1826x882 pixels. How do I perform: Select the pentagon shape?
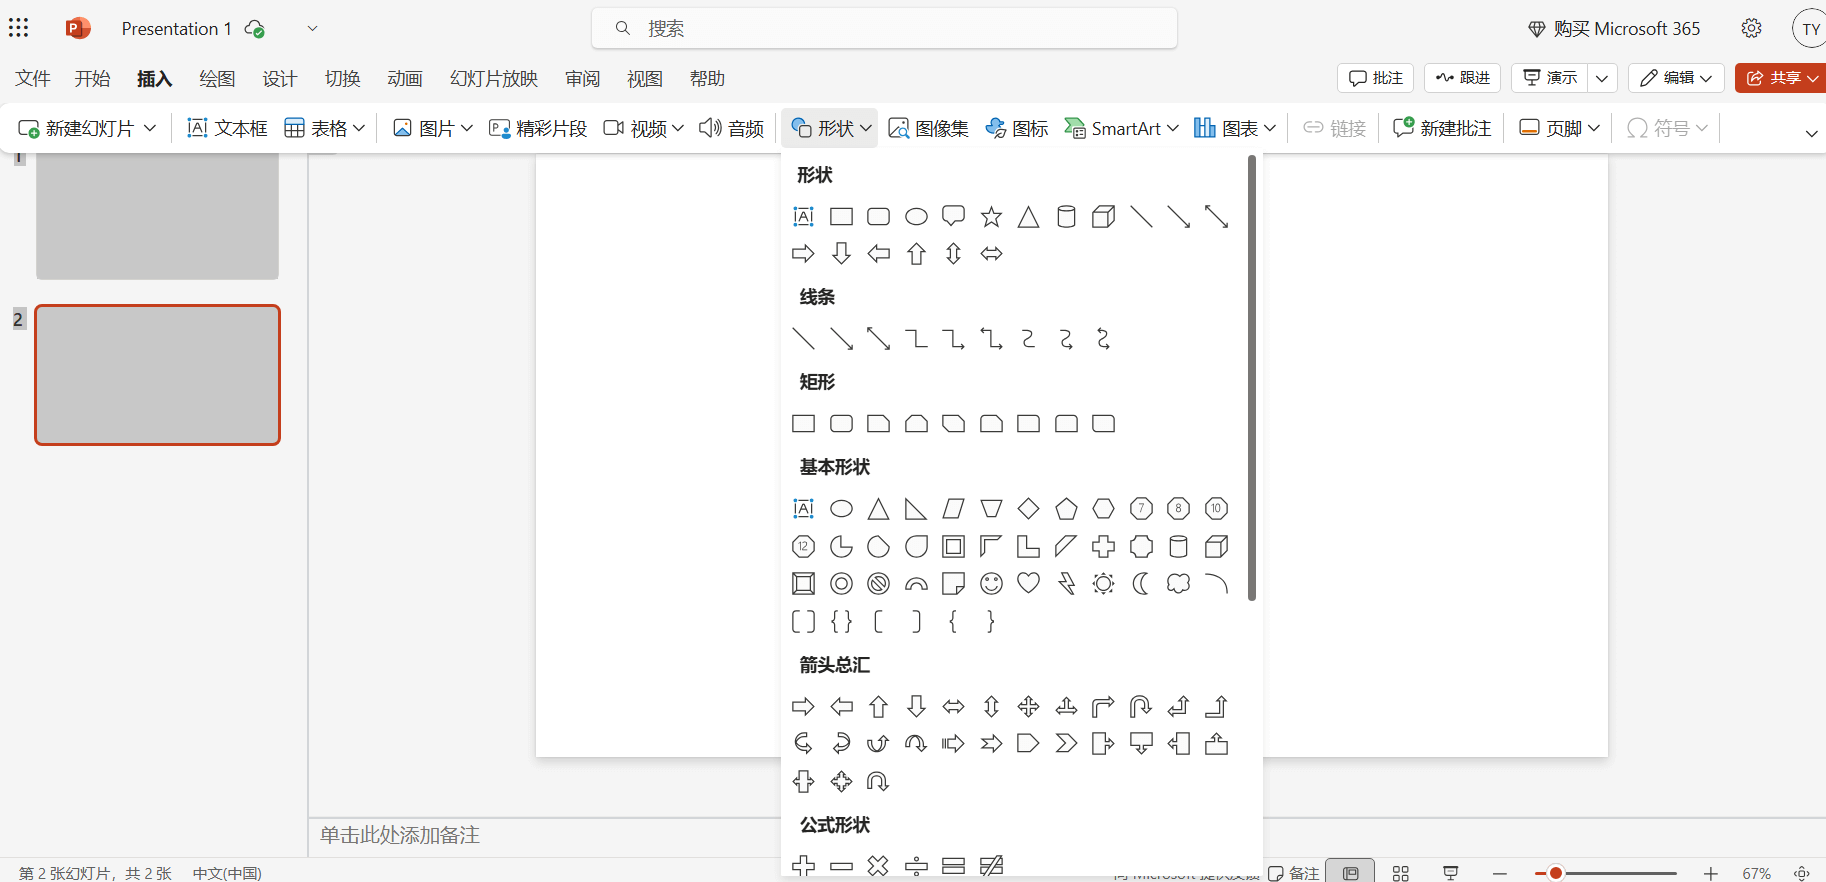coord(1066,509)
